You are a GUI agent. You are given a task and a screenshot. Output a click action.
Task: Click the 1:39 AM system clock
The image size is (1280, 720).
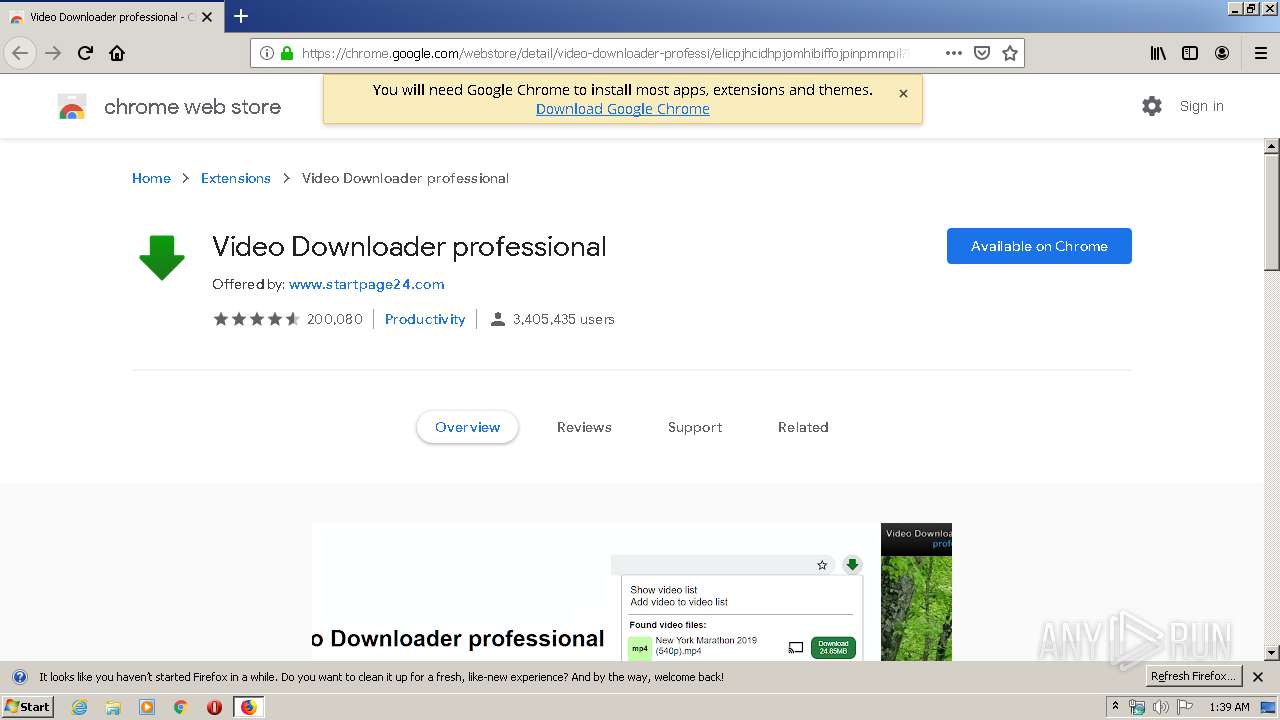click(x=1229, y=707)
